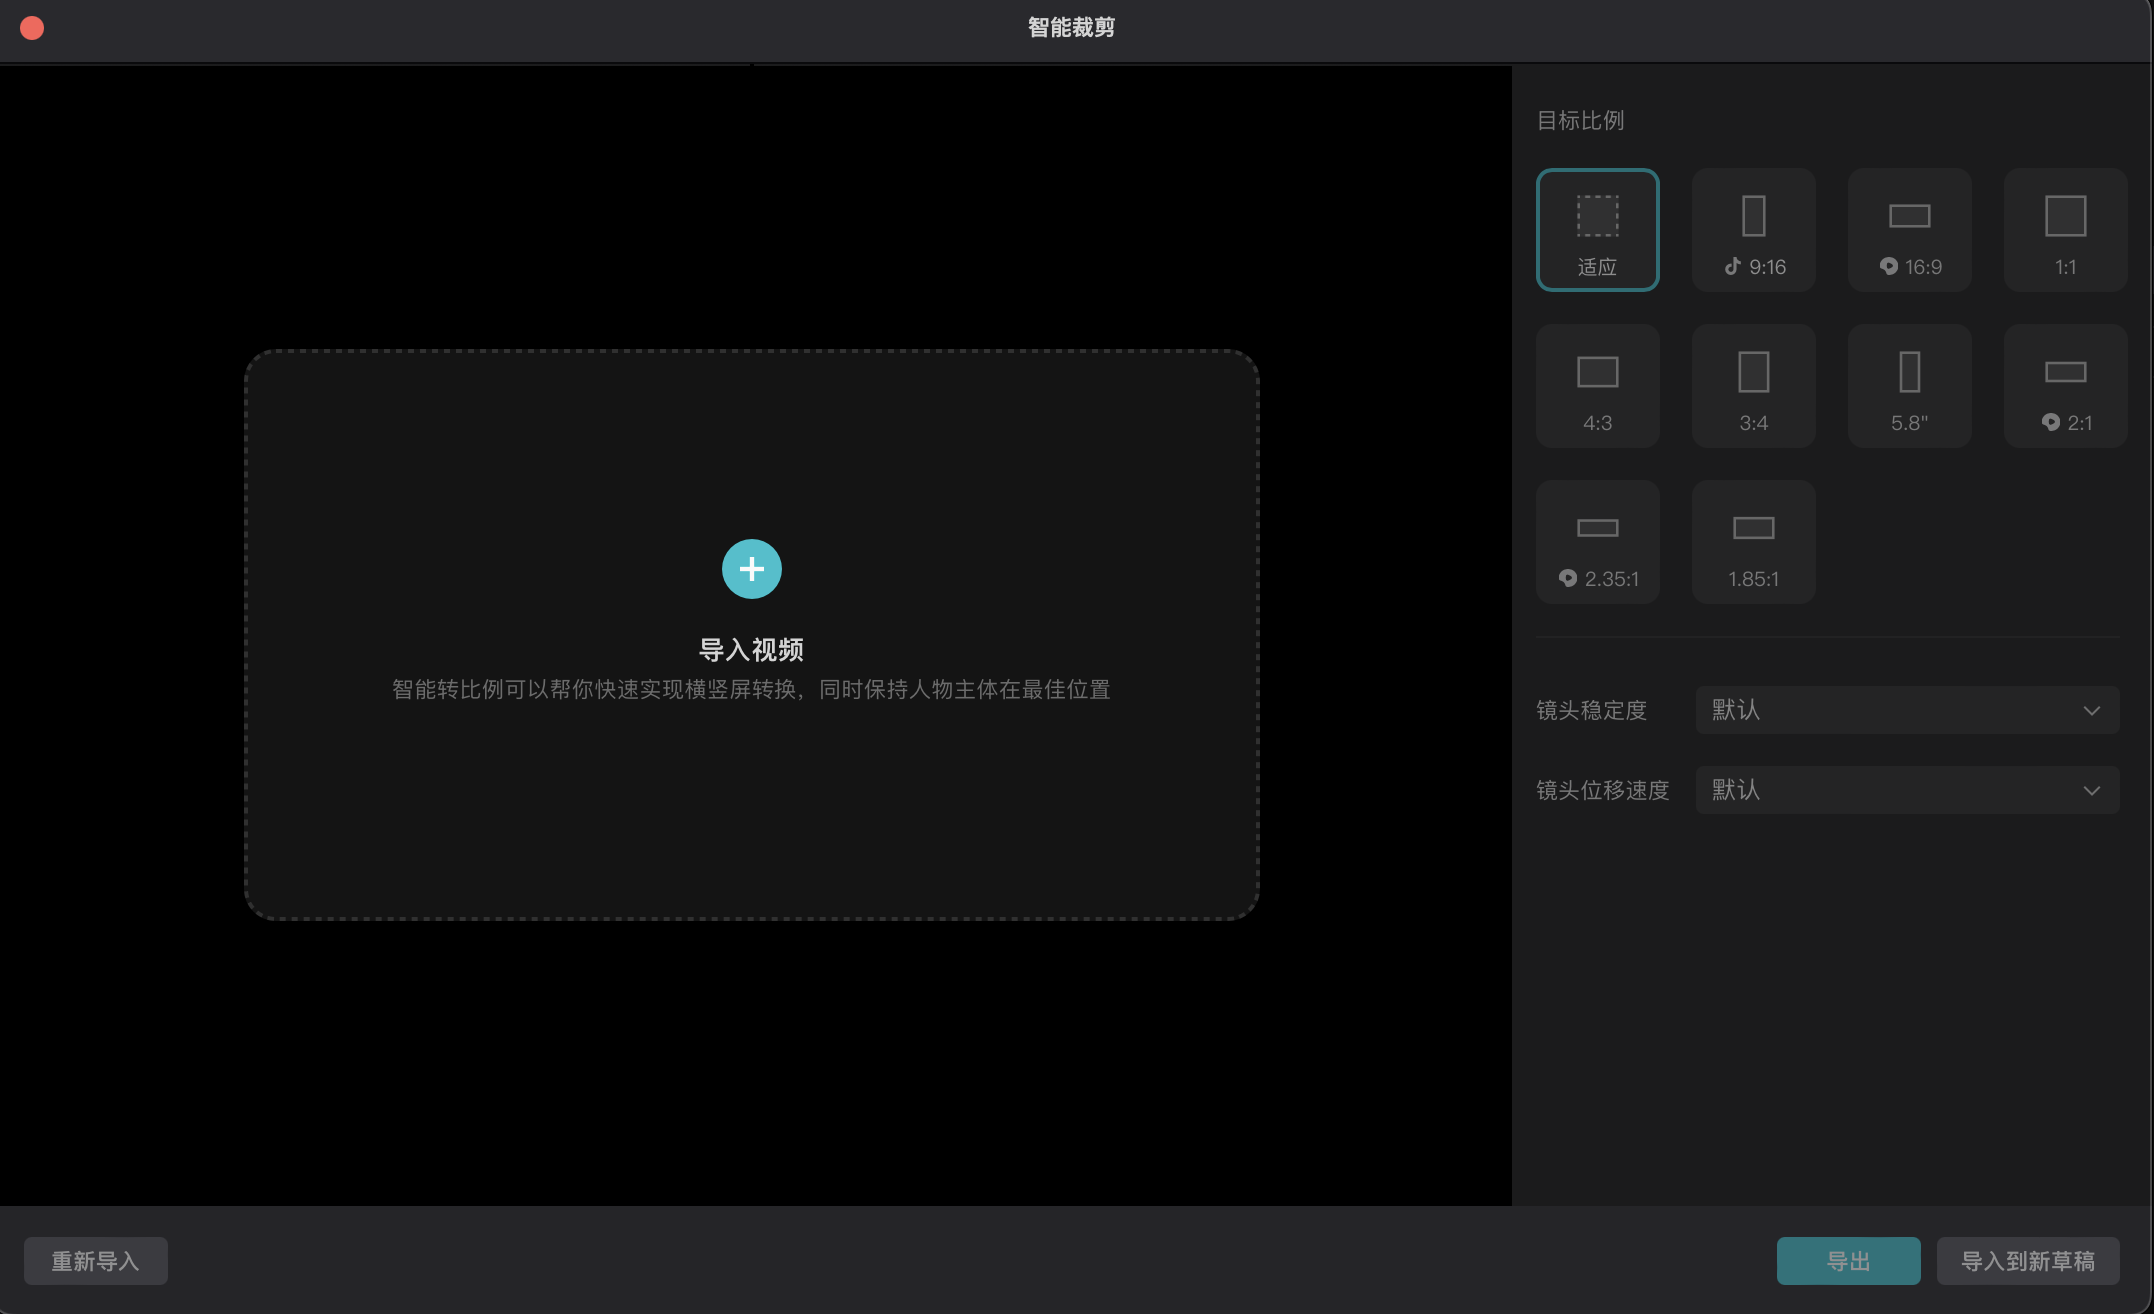Image resolution: width=2154 pixels, height=1314 pixels.
Task: Pick the 1:1 square ratio option
Action: pyautogui.click(x=2065, y=230)
